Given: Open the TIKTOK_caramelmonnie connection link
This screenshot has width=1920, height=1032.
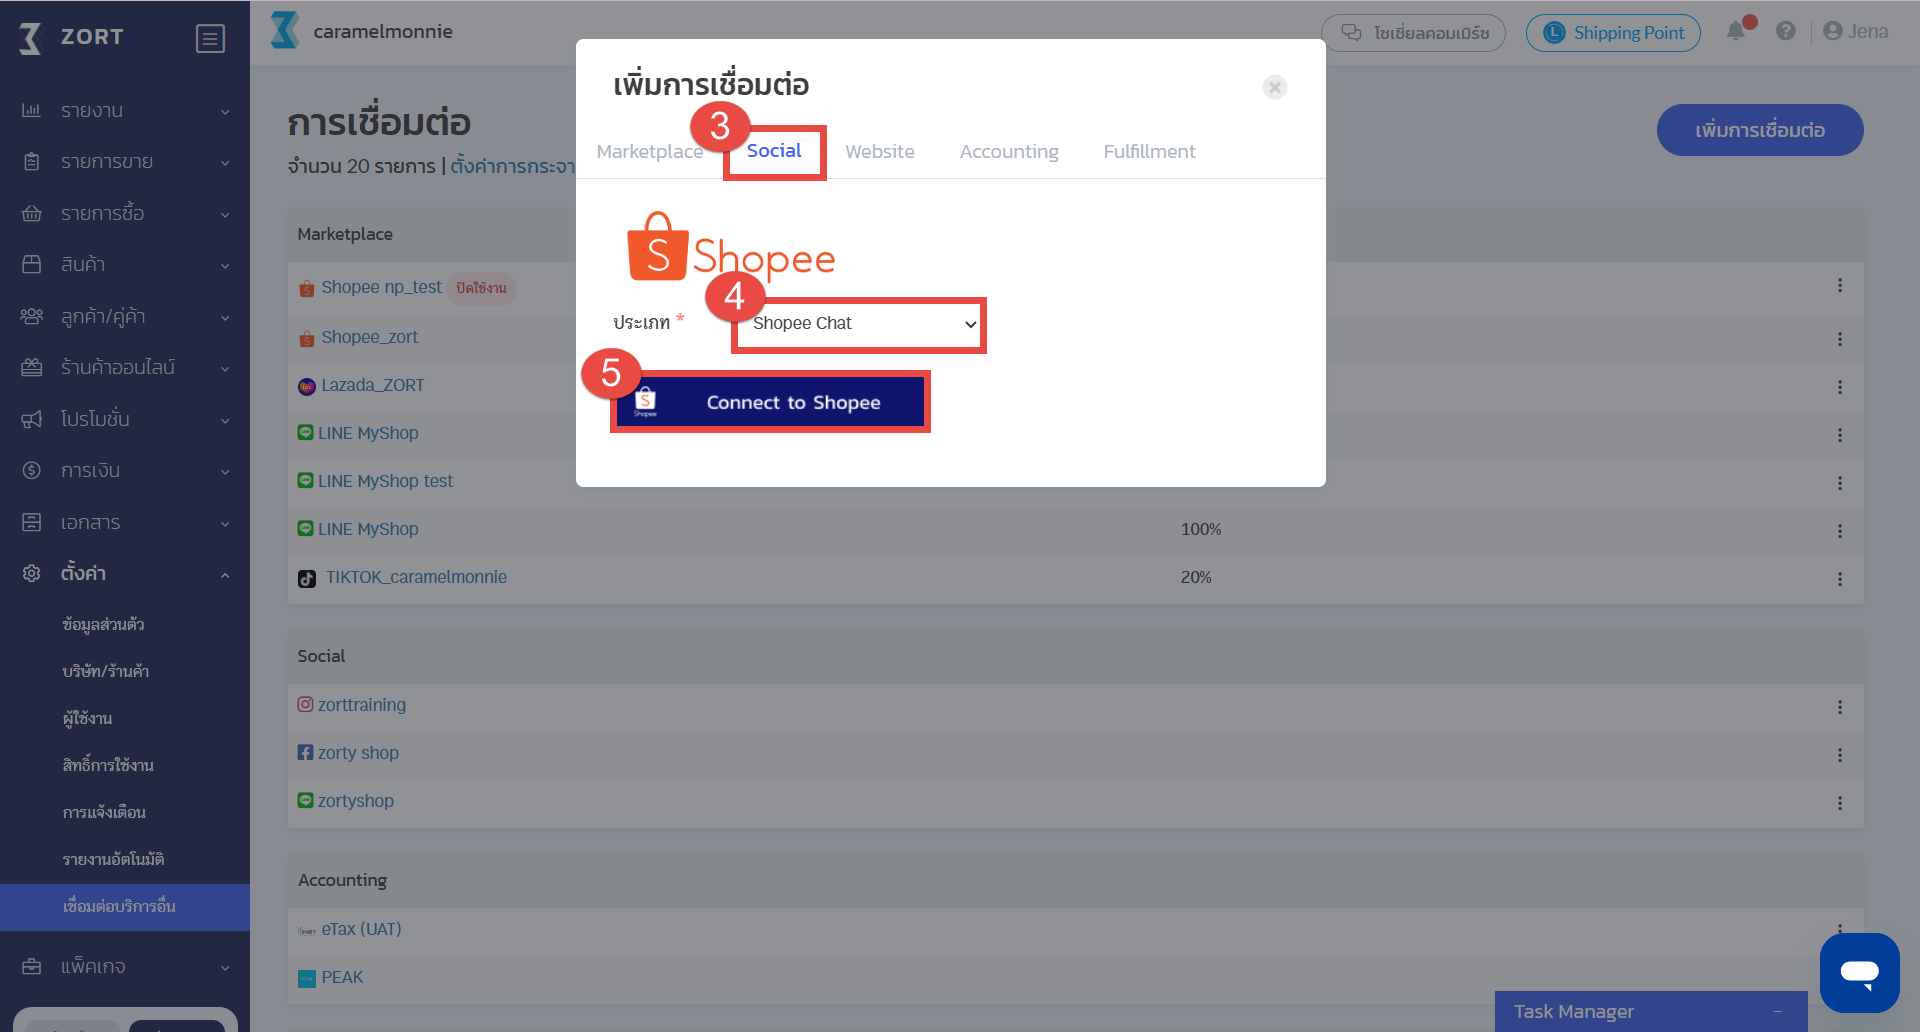Looking at the screenshot, I should (x=416, y=578).
